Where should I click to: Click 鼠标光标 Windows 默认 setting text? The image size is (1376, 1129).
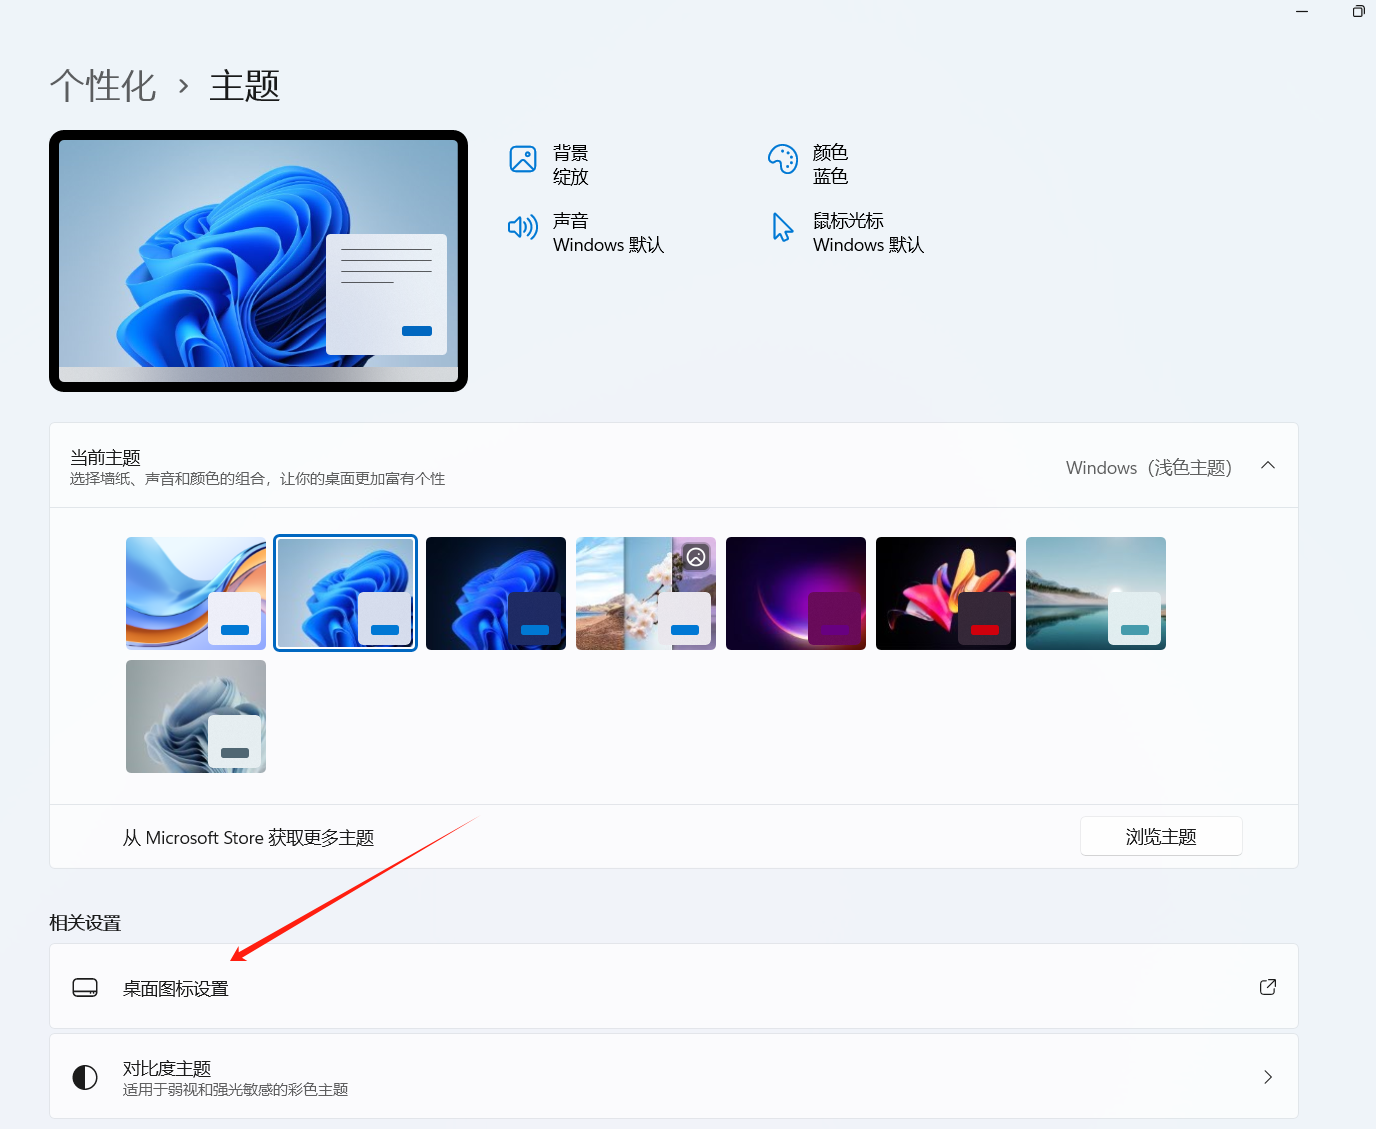click(x=869, y=233)
